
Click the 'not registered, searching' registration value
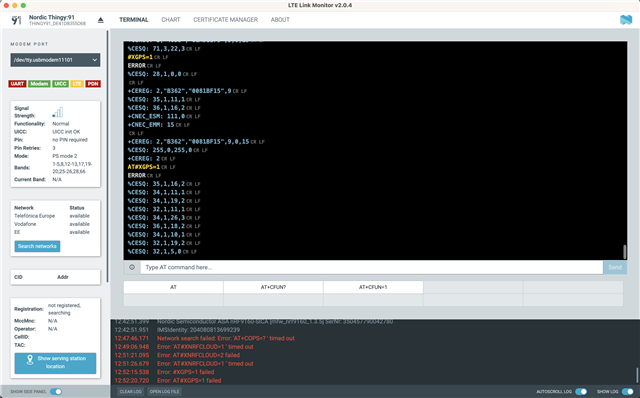coord(64,309)
